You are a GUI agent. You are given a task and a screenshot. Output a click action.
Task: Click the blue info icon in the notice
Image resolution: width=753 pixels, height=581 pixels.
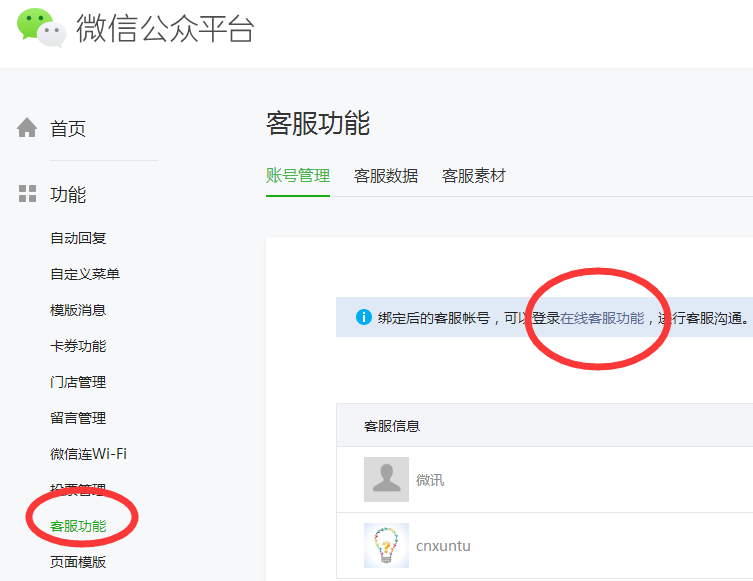click(x=363, y=318)
